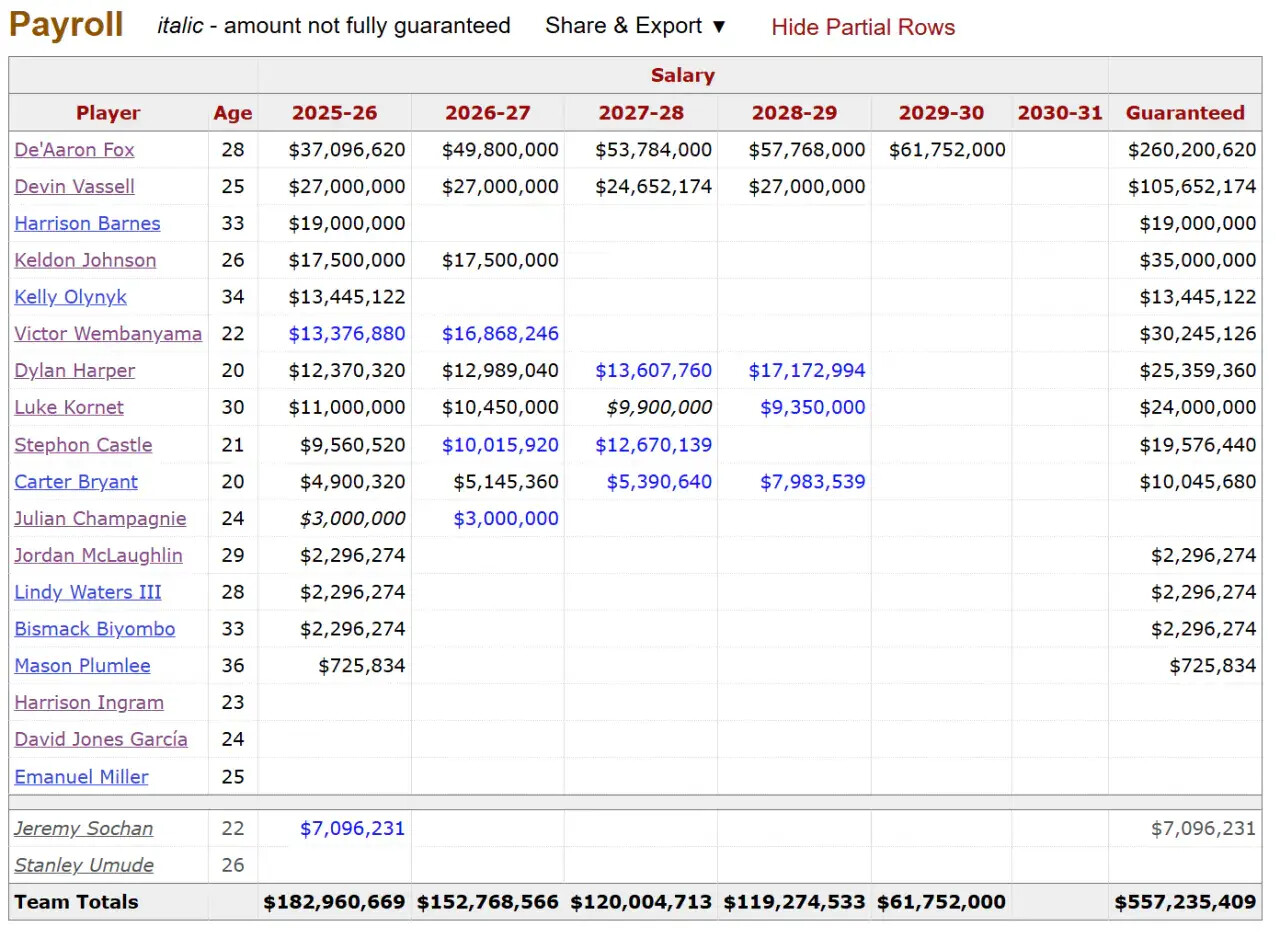The height and width of the screenshot is (938, 1280).
Task: Click Luke Kornet's $9,350,000 salary
Action: [813, 408]
